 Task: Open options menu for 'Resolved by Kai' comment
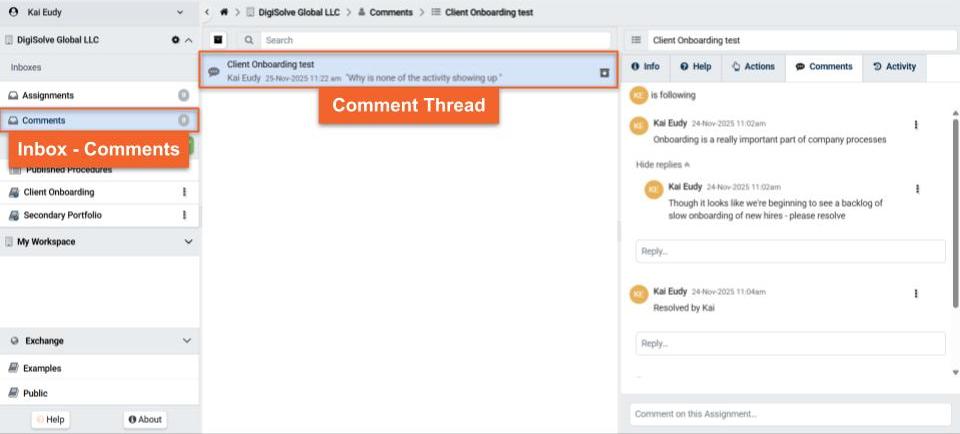(916, 294)
